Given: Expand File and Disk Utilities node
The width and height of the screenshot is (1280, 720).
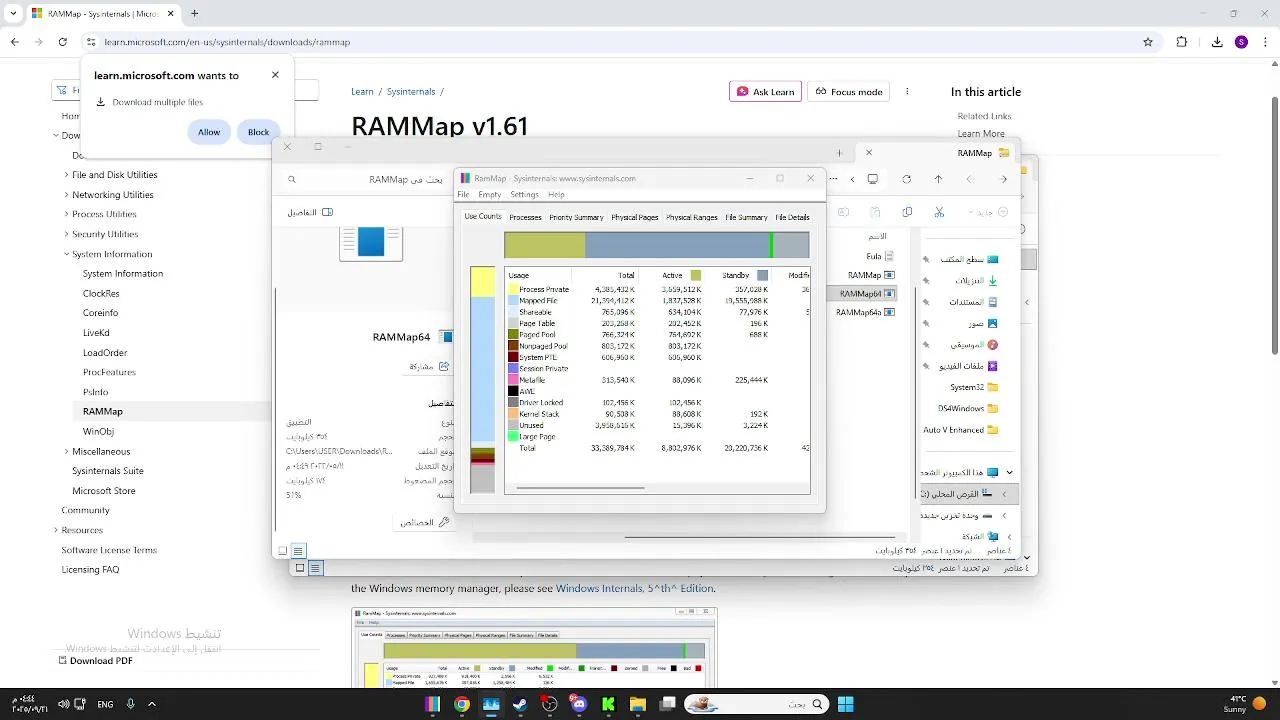Looking at the screenshot, I should (x=67, y=175).
